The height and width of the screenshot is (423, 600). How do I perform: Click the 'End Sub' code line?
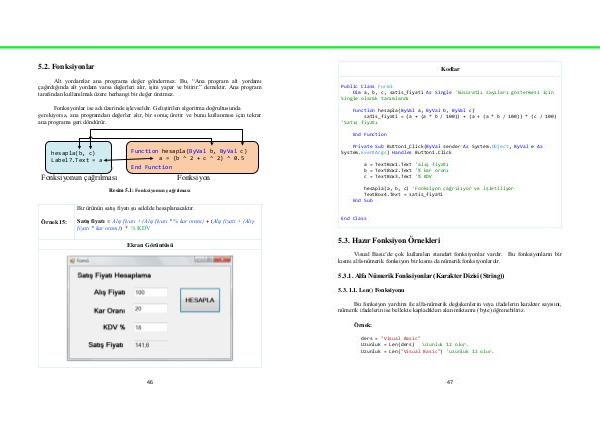pyautogui.click(x=362, y=200)
